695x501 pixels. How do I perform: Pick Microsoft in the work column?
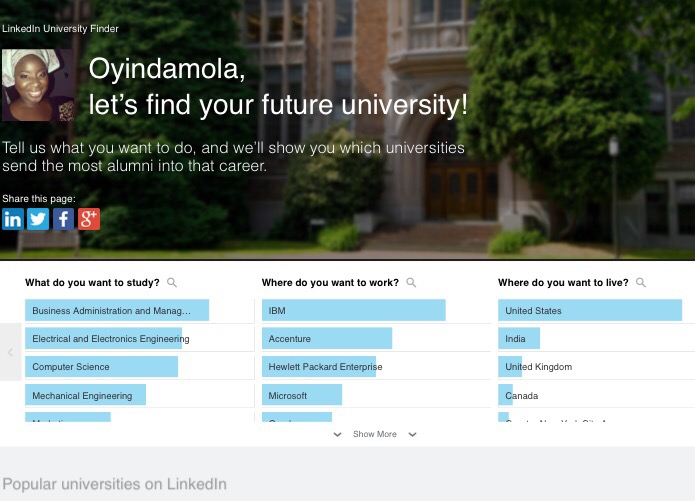(x=301, y=396)
